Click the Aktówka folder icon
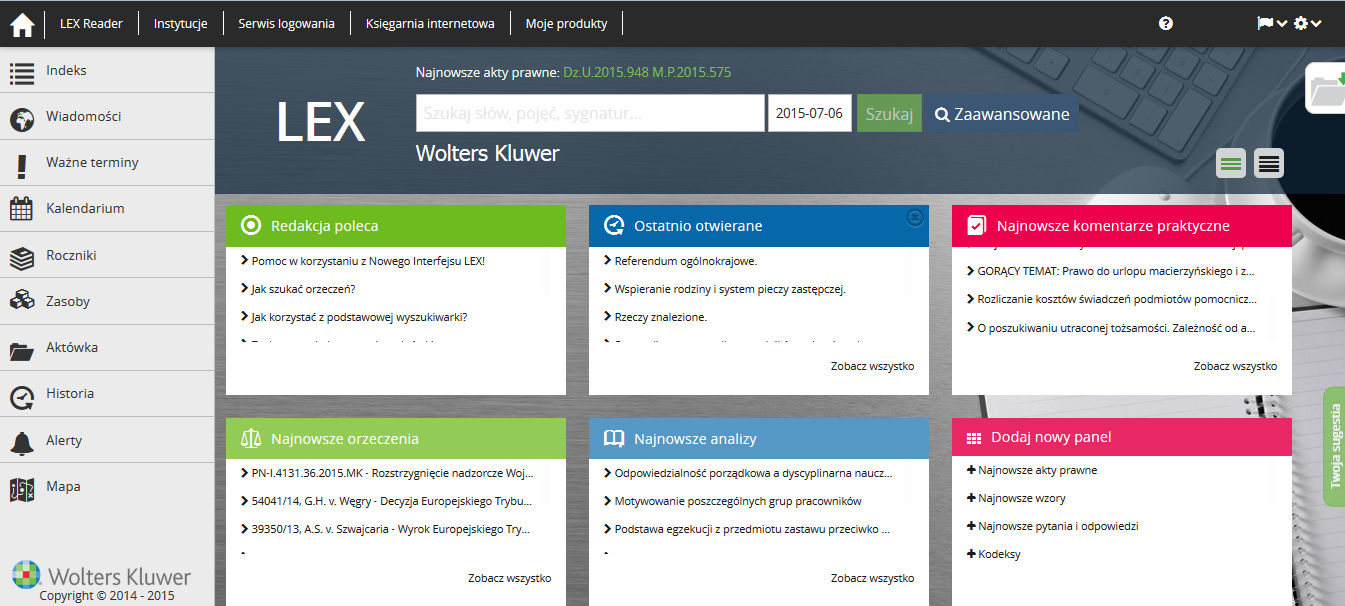1345x606 pixels. coord(22,350)
